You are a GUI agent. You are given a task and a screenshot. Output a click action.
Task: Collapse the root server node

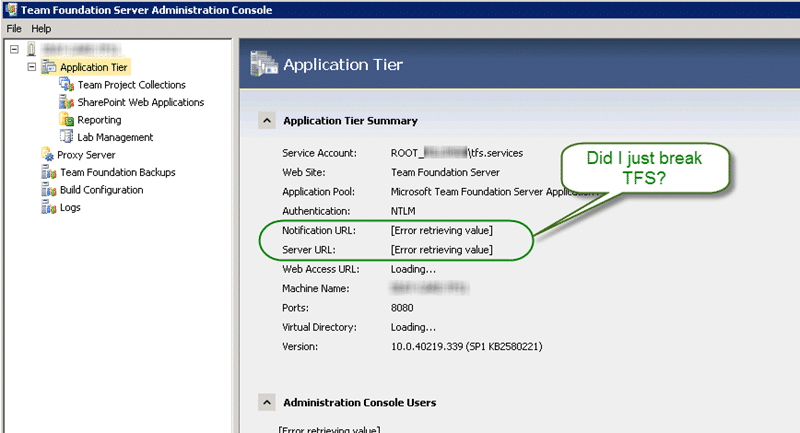[14, 49]
